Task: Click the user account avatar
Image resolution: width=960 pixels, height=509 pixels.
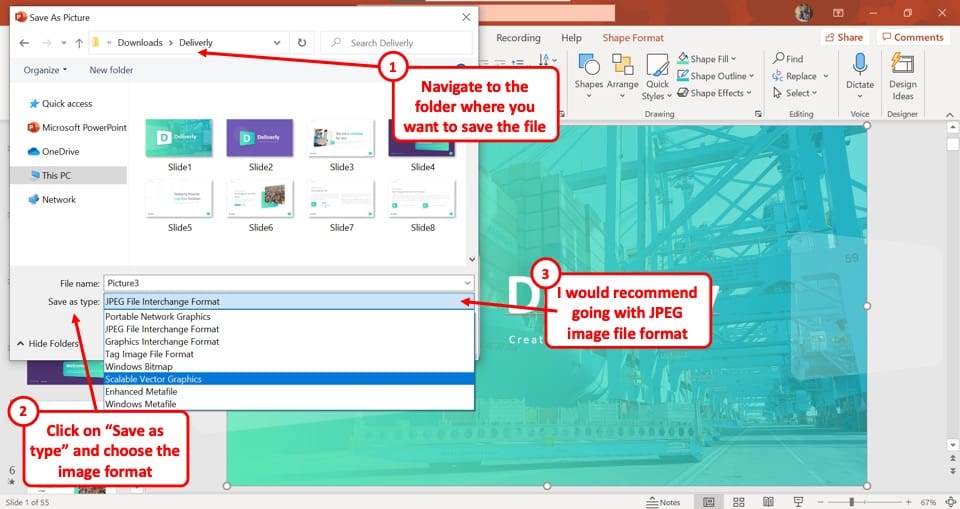Action: [x=803, y=12]
